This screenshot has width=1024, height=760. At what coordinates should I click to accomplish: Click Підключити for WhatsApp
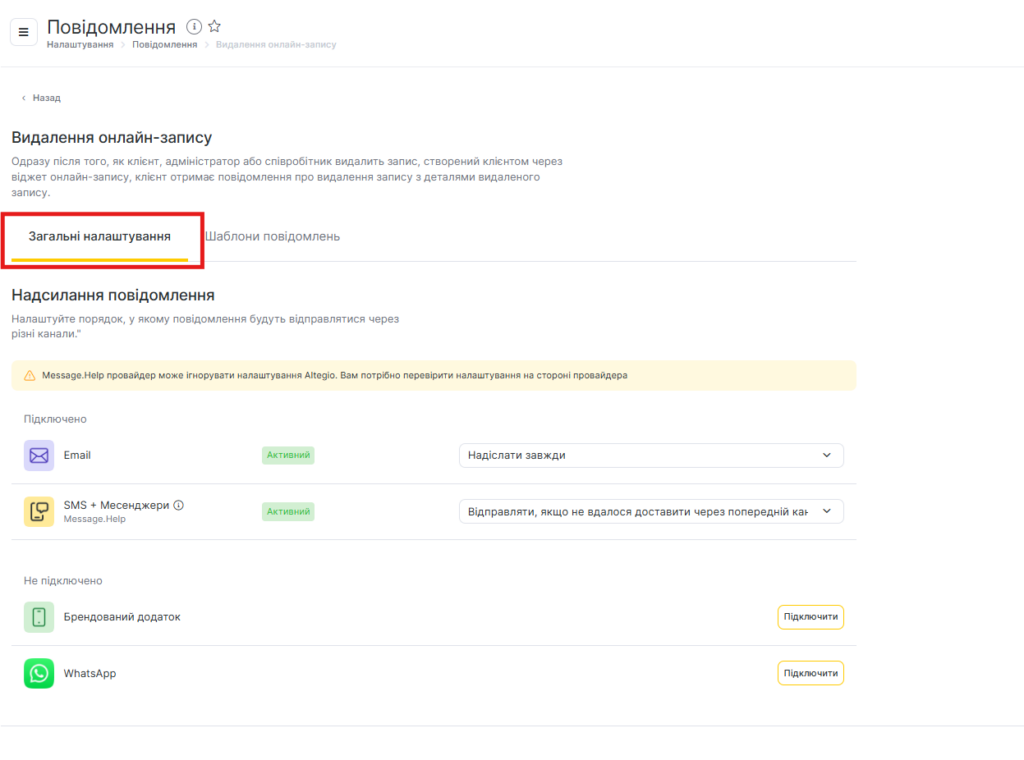(810, 673)
